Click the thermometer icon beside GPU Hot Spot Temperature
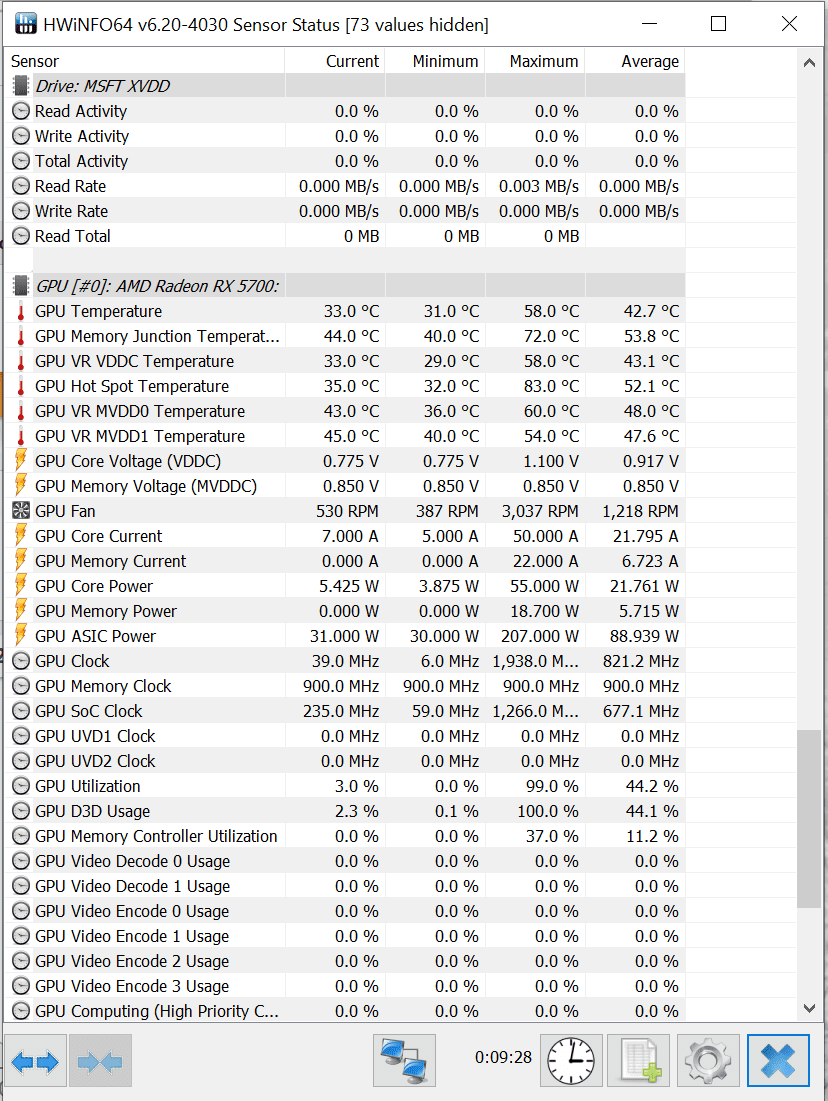This screenshot has height=1101, width=828. 21,386
